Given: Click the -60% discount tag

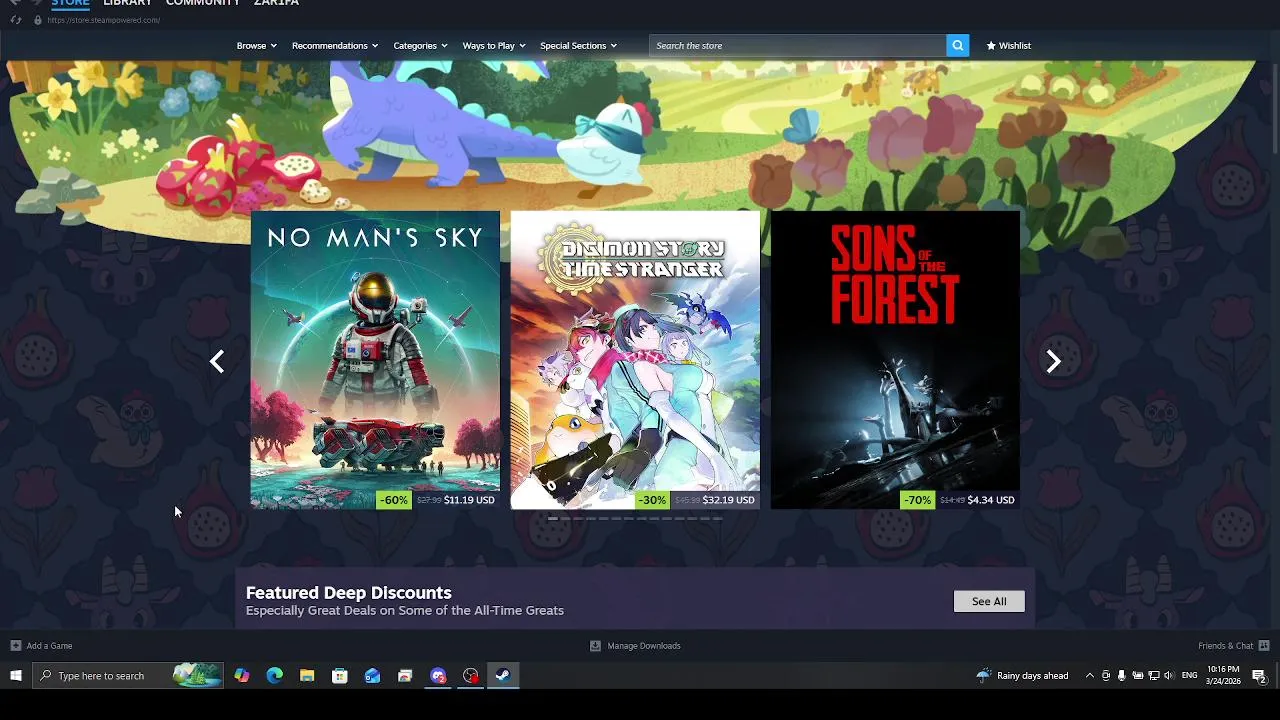Looking at the screenshot, I should 393,500.
